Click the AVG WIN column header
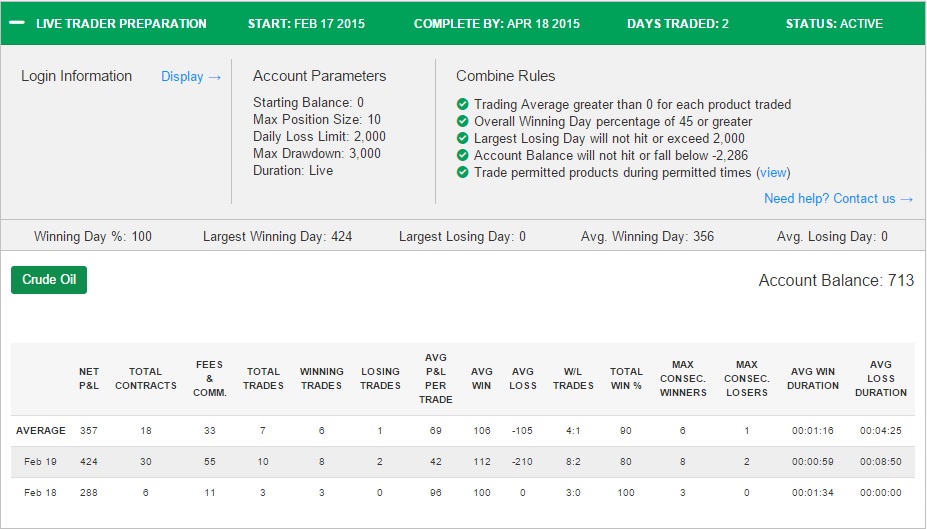The width and height of the screenshot is (927, 529). 482,379
